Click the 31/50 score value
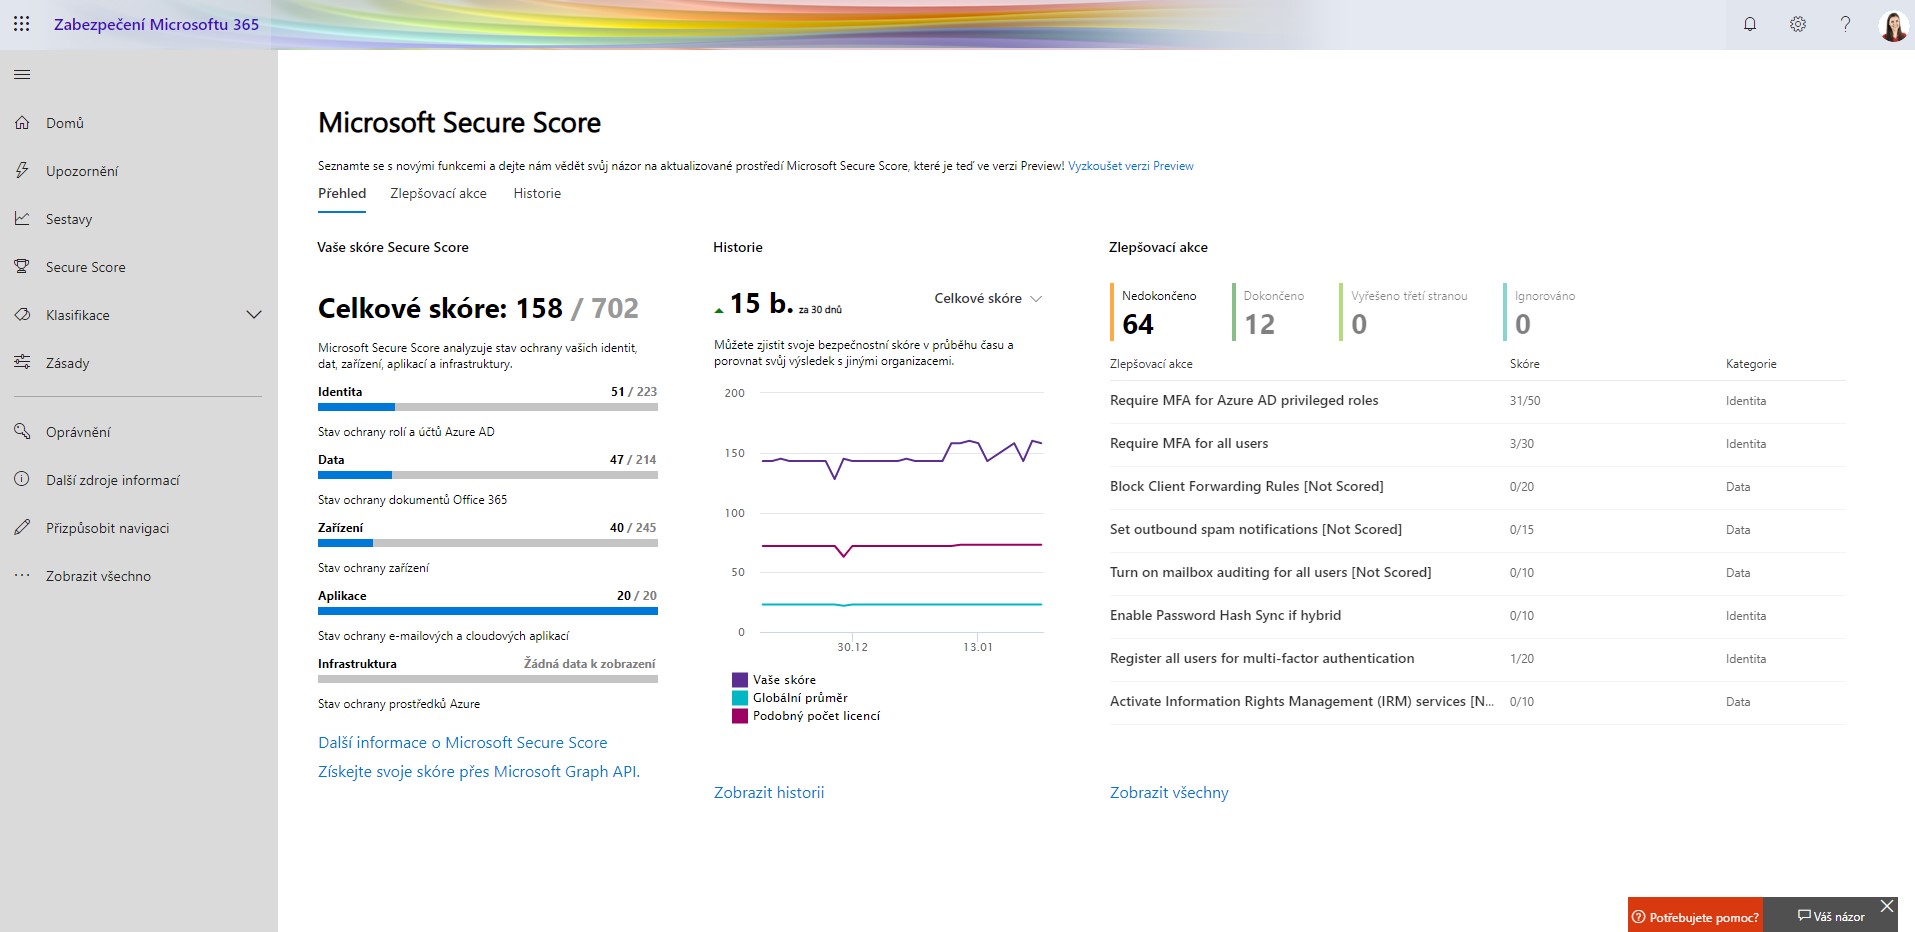Screen dimensions: 1915x932 (x=1525, y=401)
